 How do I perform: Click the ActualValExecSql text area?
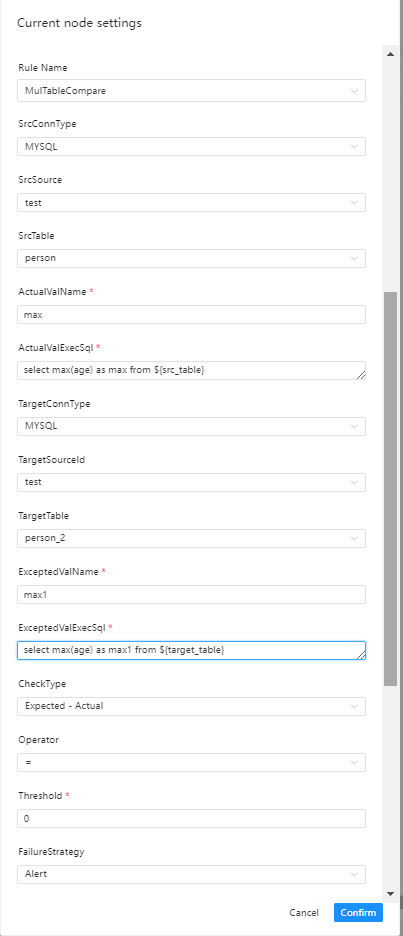coord(191,370)
